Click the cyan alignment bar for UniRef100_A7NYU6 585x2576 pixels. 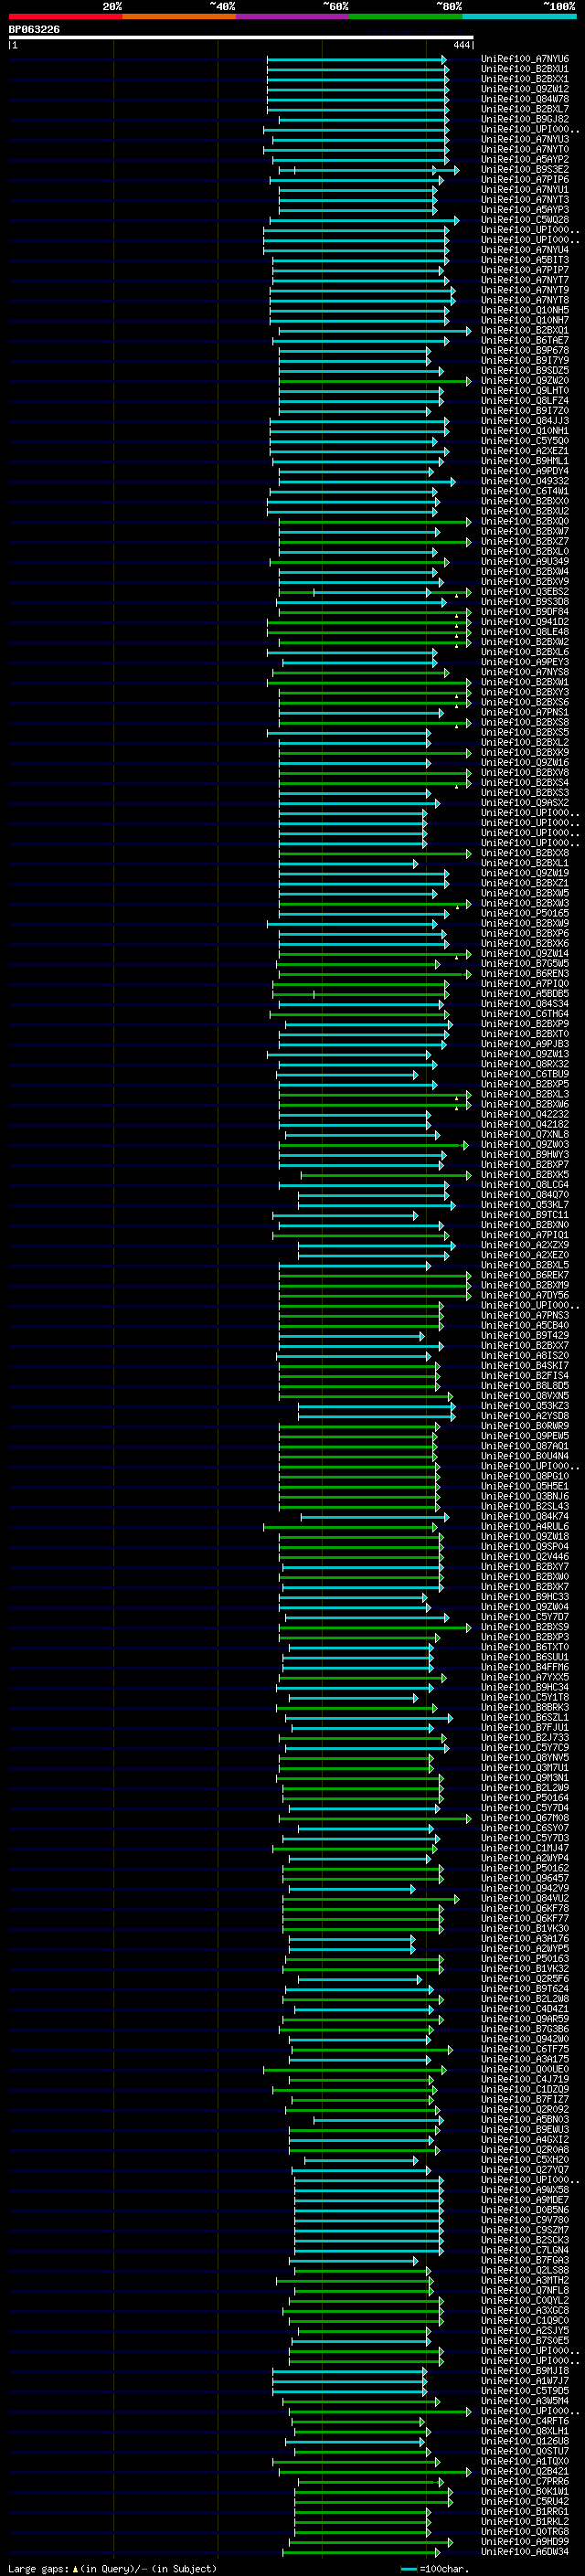pyautogui.click(x=356, y=59)
